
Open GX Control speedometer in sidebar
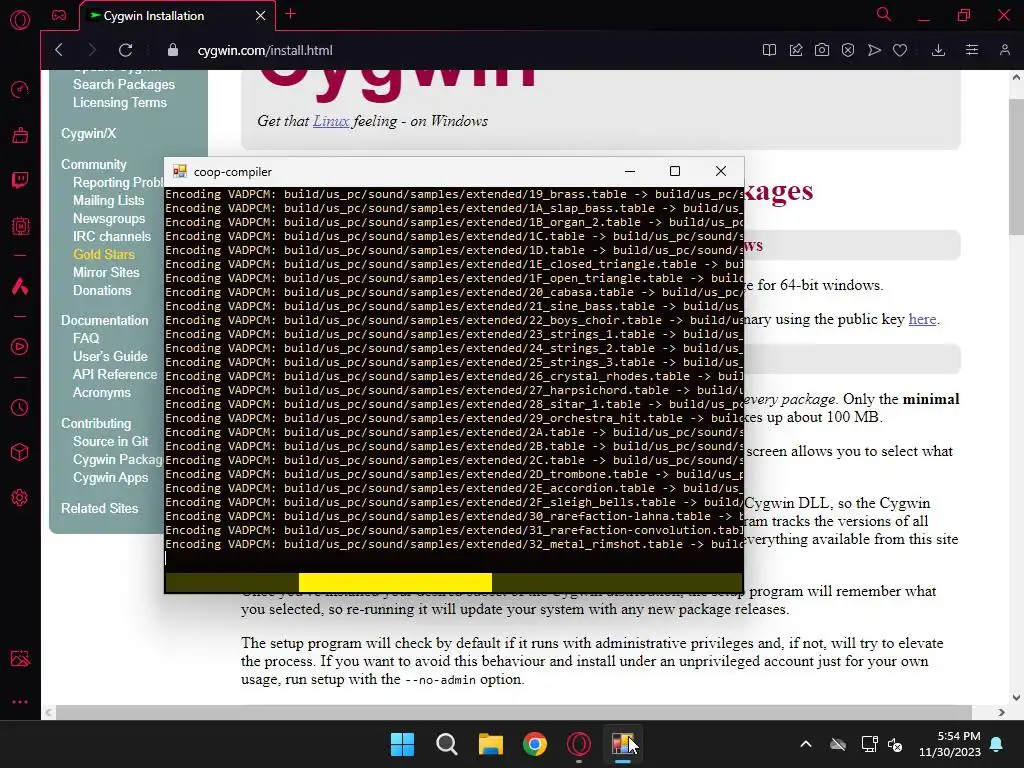(x=20, y=89)
